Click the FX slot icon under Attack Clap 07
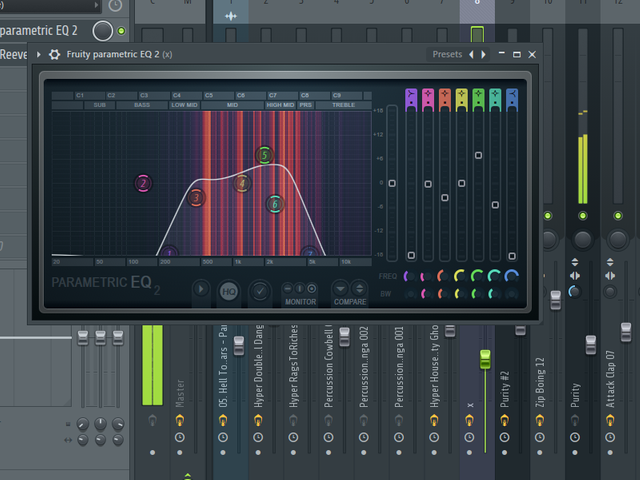 tap(610, 420)
